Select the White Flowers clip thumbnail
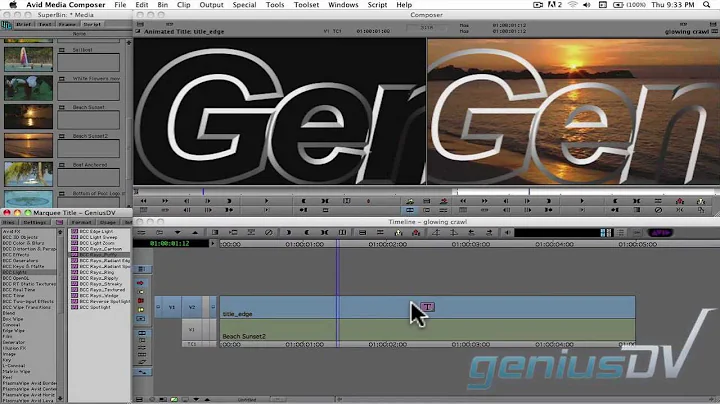 click(28, 88)
